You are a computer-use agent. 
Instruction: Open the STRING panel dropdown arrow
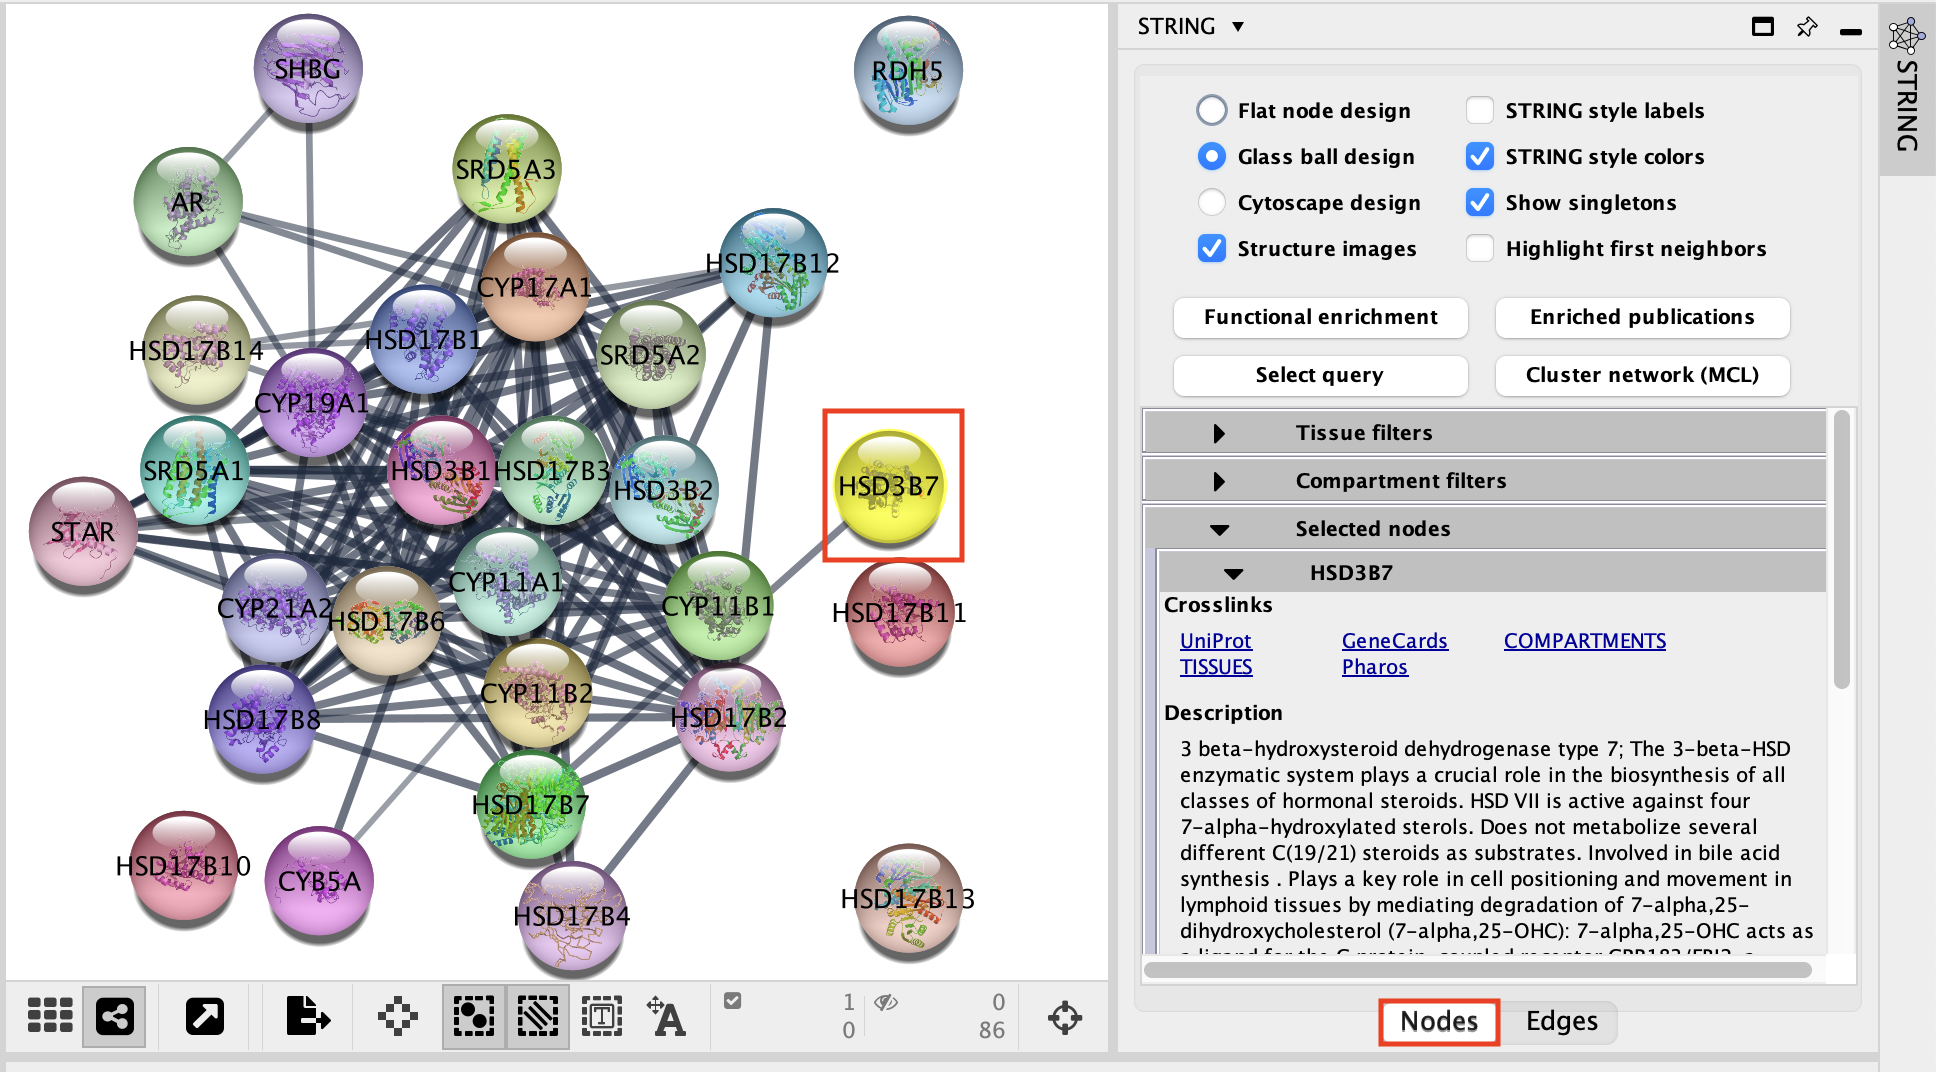[1238, 27]
